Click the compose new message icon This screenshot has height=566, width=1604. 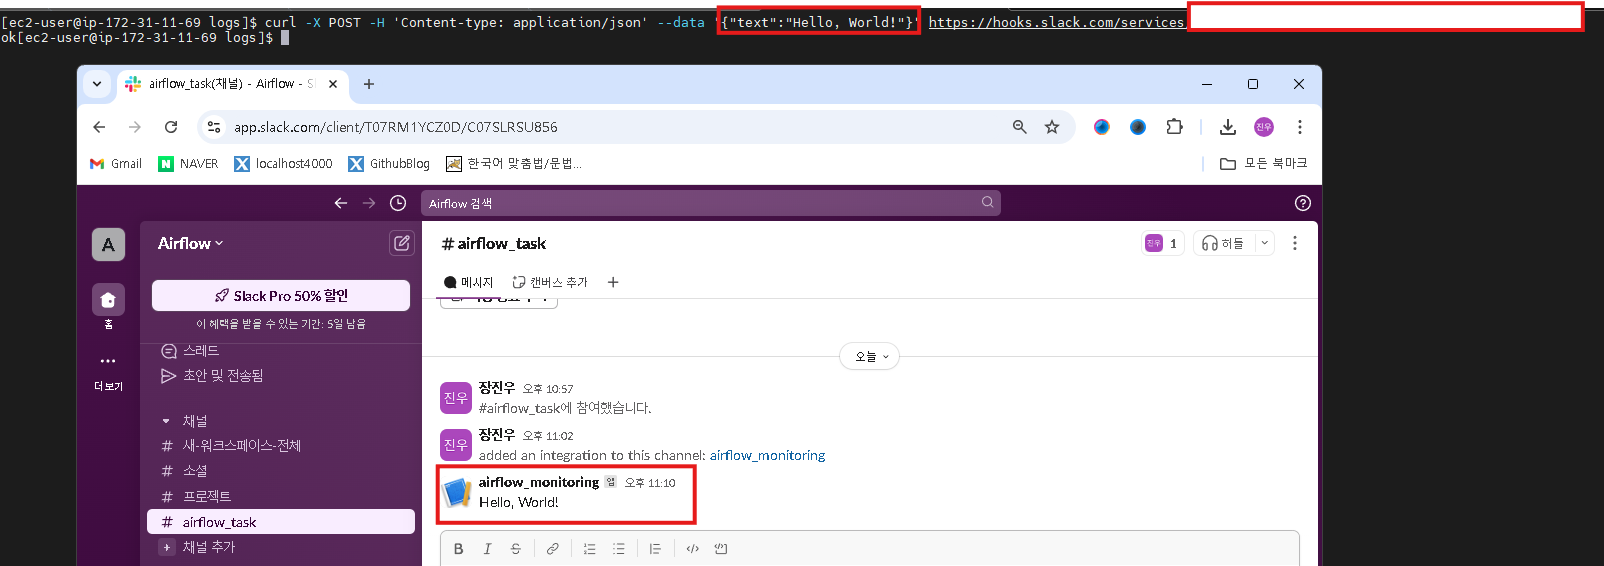(401, 243)
